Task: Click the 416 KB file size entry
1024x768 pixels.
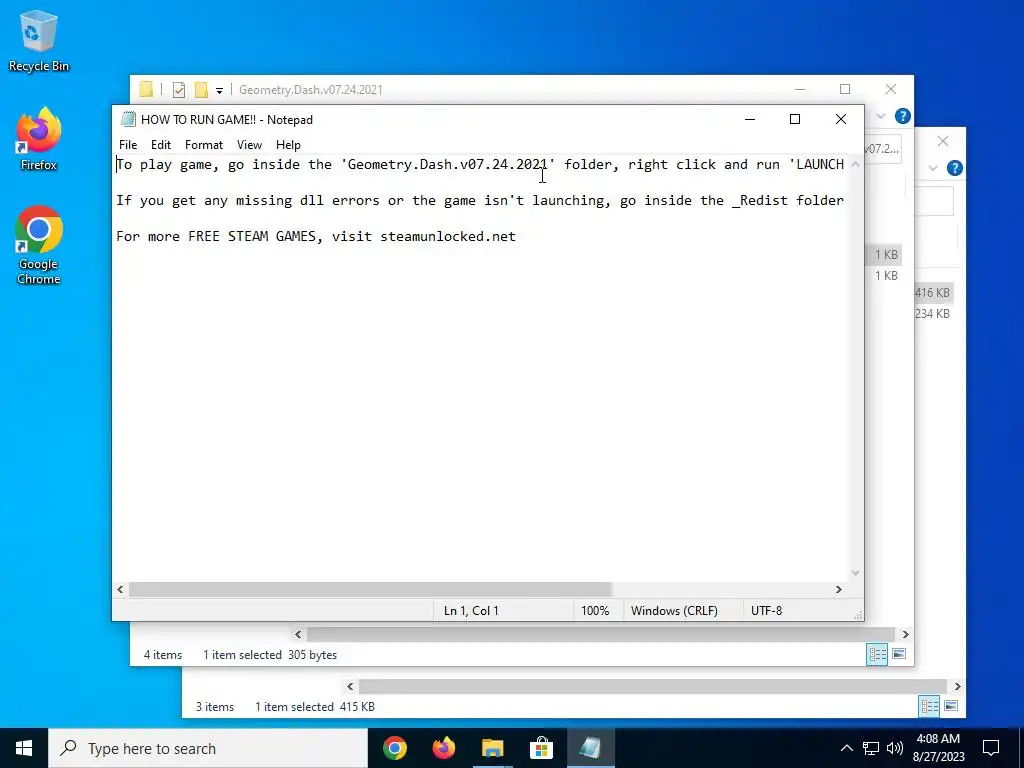Action: coord(933,293)
